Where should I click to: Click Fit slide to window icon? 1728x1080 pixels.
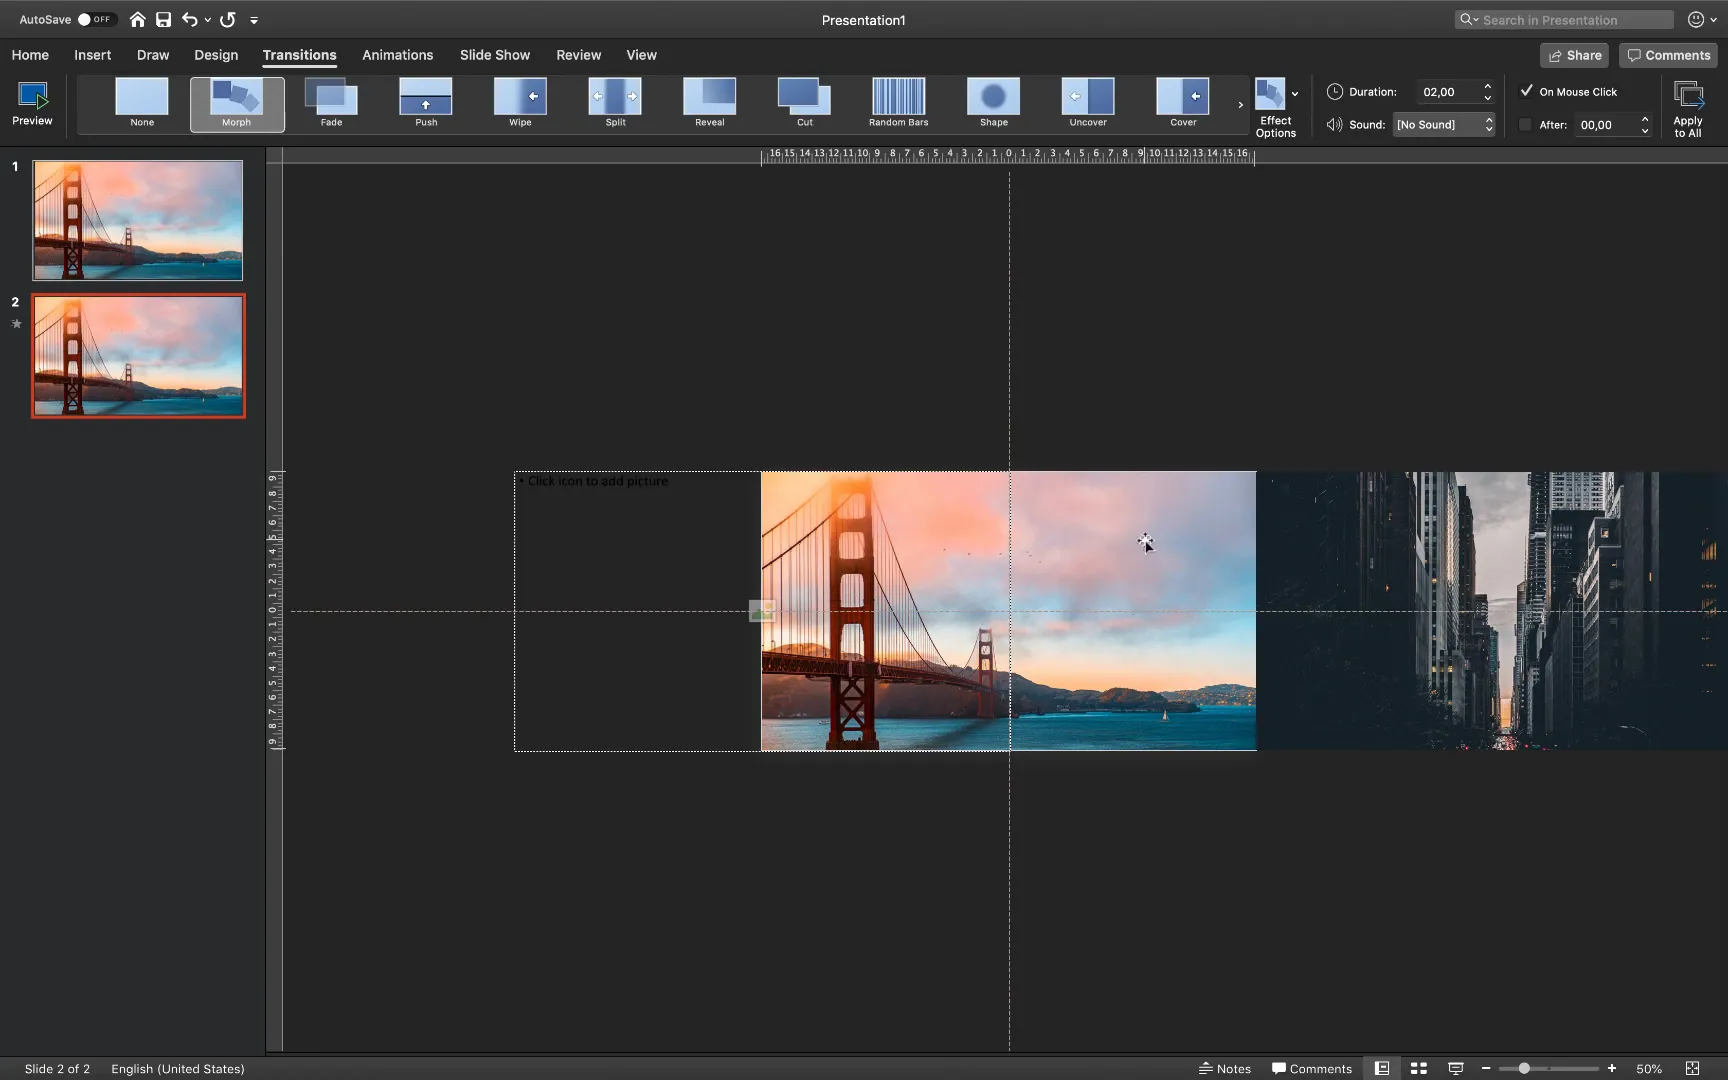click(x=1692, y=1068)
